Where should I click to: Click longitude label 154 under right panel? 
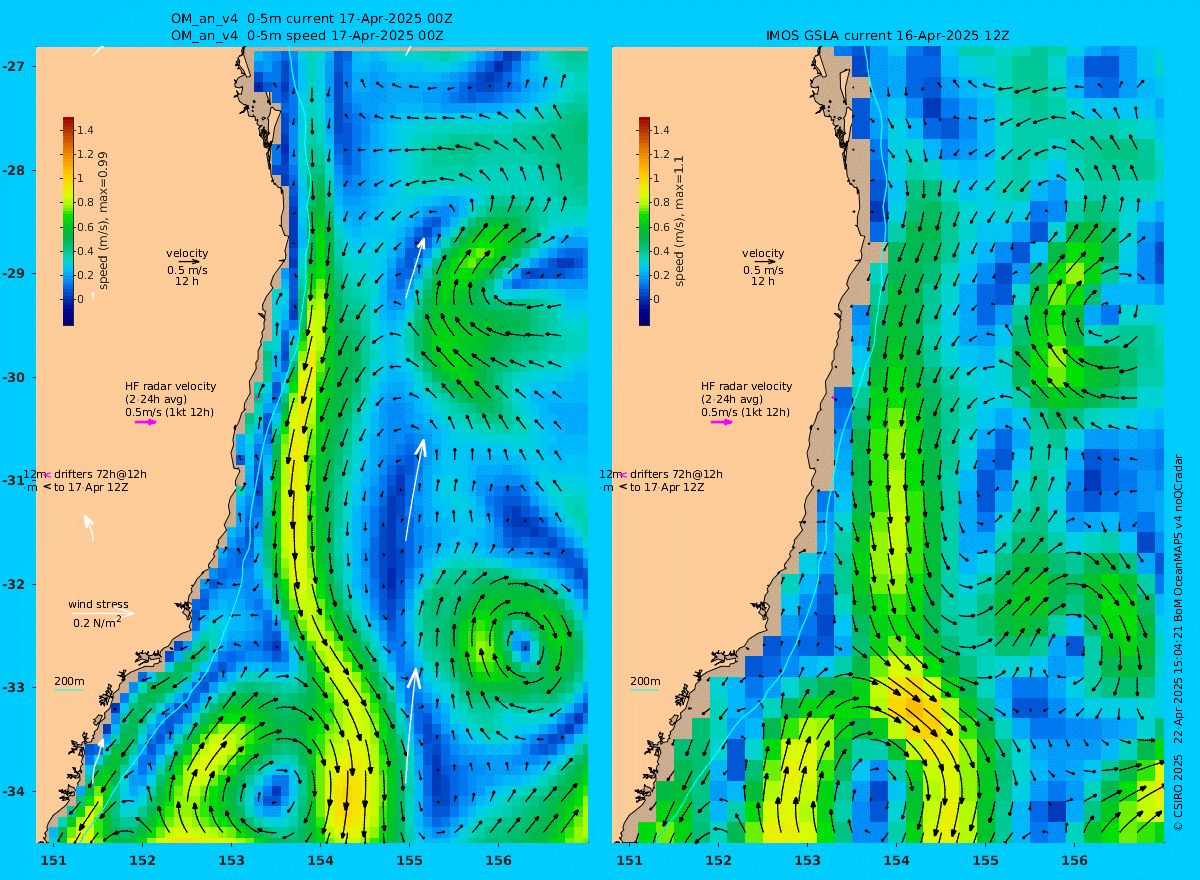(x=896, y=860)
